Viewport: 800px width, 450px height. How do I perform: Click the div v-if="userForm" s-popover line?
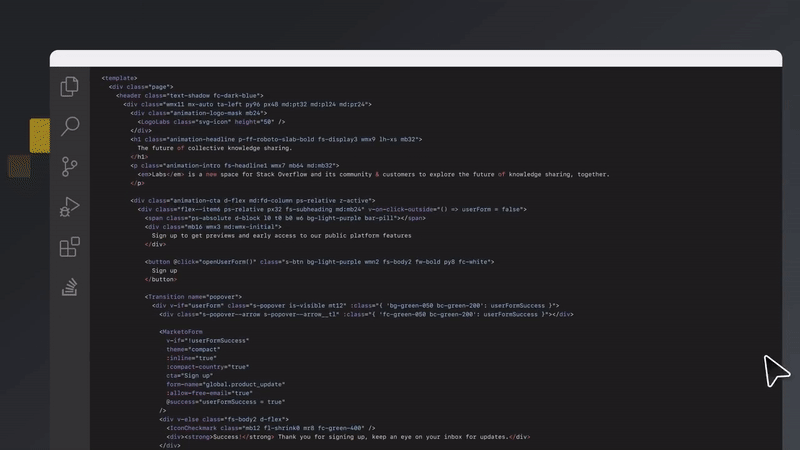coord(356,306)
